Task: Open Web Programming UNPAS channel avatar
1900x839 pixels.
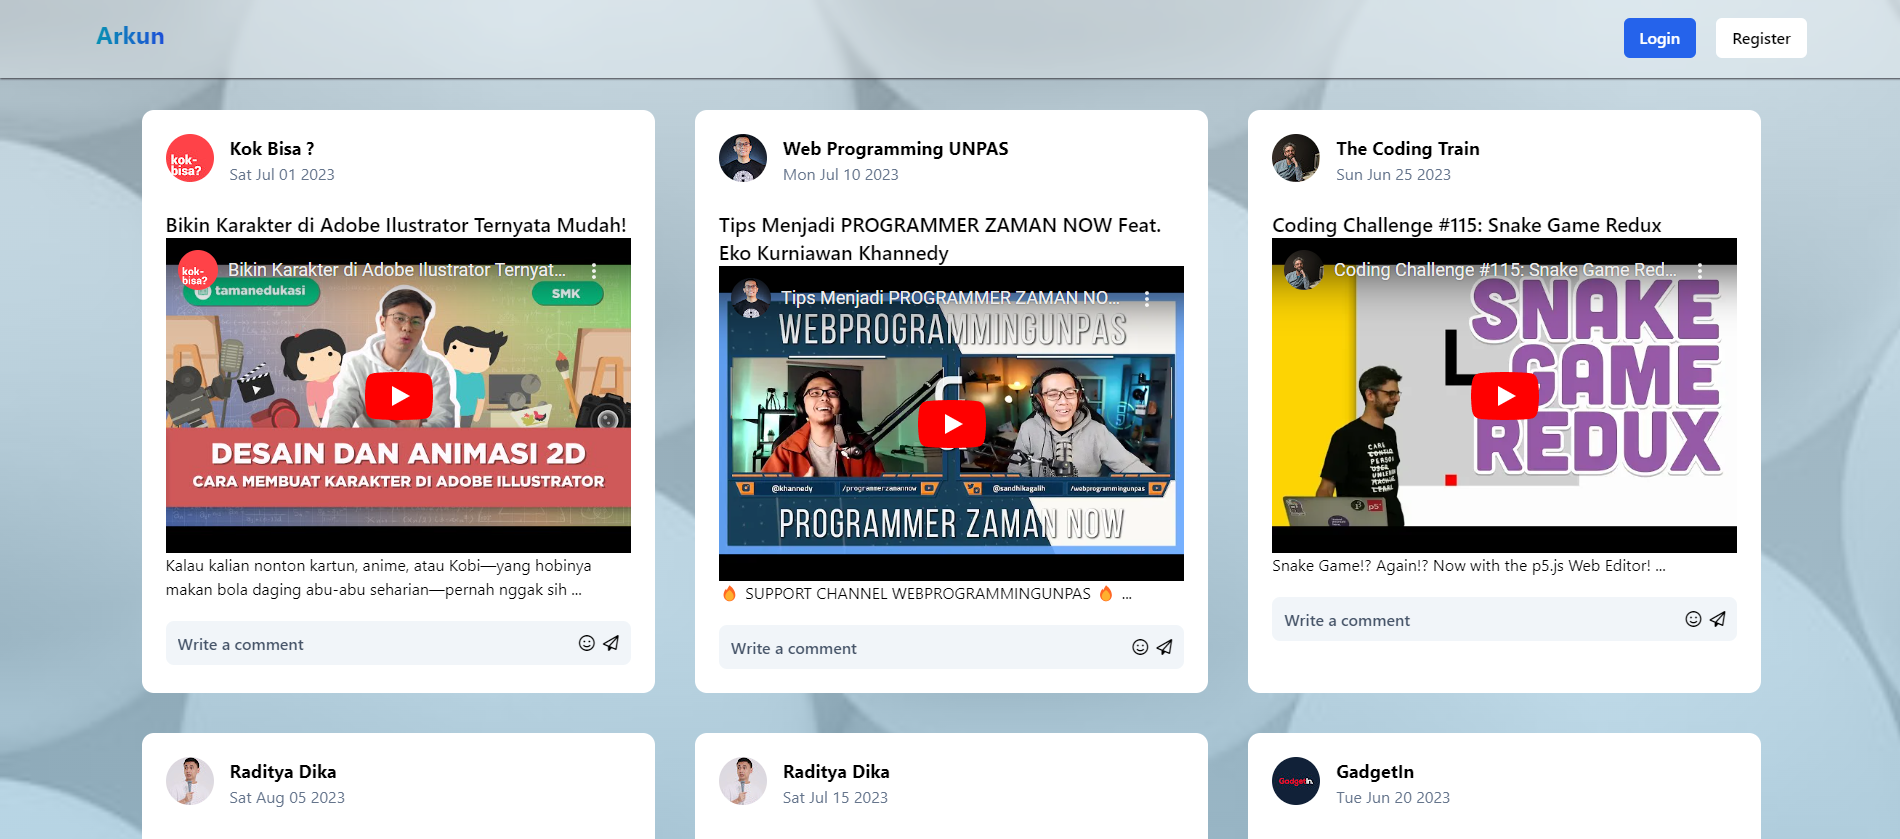Action: tap(743, 158)
